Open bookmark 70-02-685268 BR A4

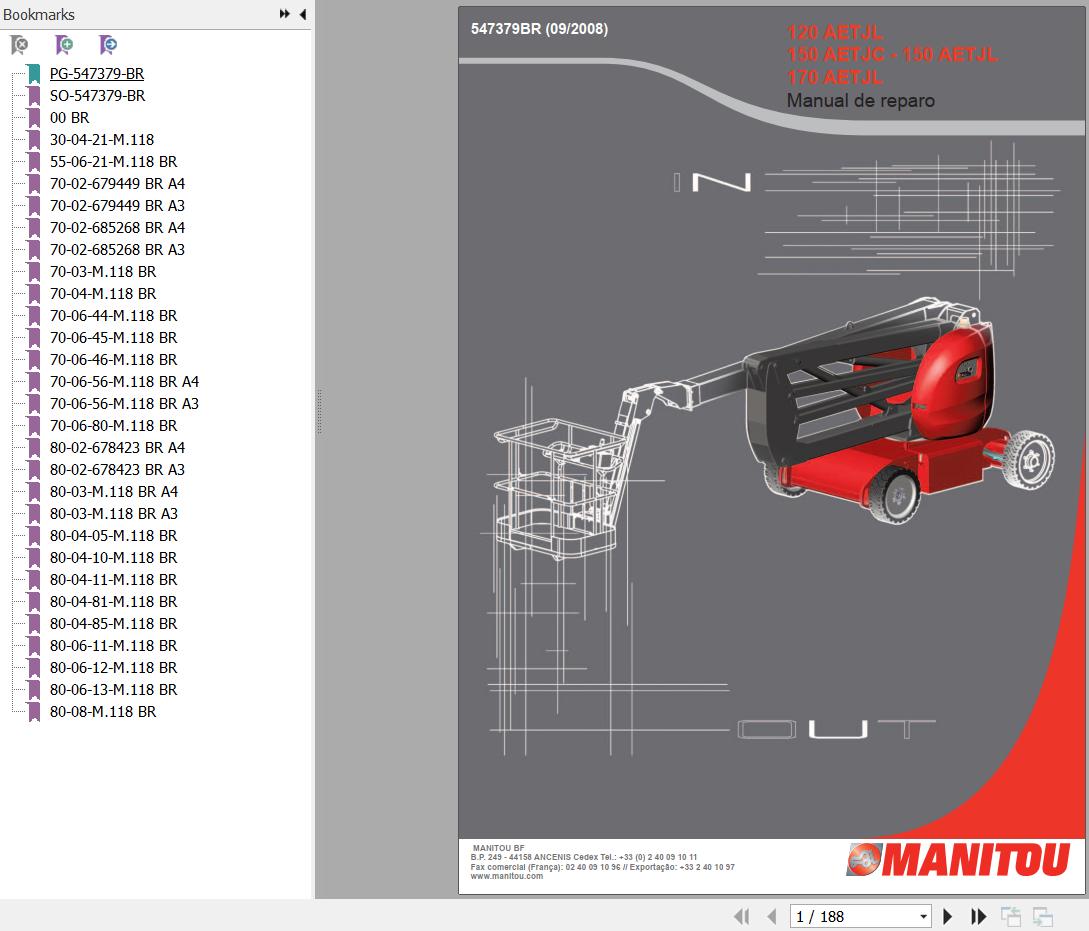click(117, 228)
